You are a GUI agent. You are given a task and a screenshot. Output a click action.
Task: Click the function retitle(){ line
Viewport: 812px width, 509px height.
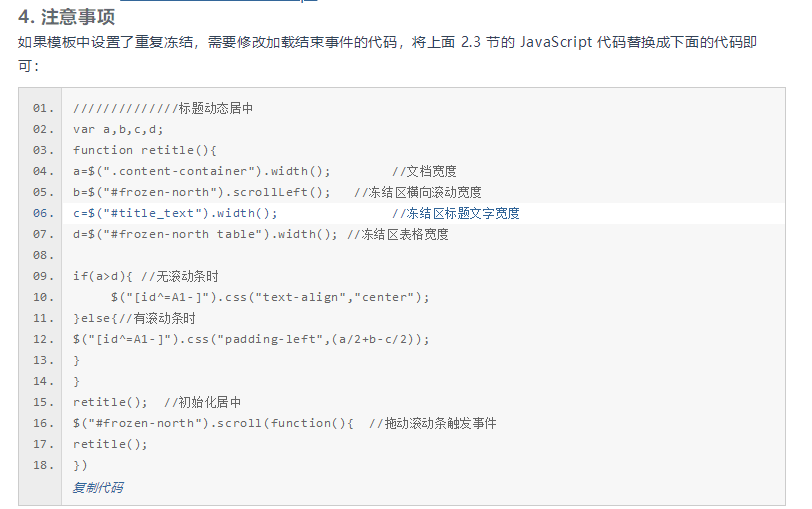[x=144, y=150]
